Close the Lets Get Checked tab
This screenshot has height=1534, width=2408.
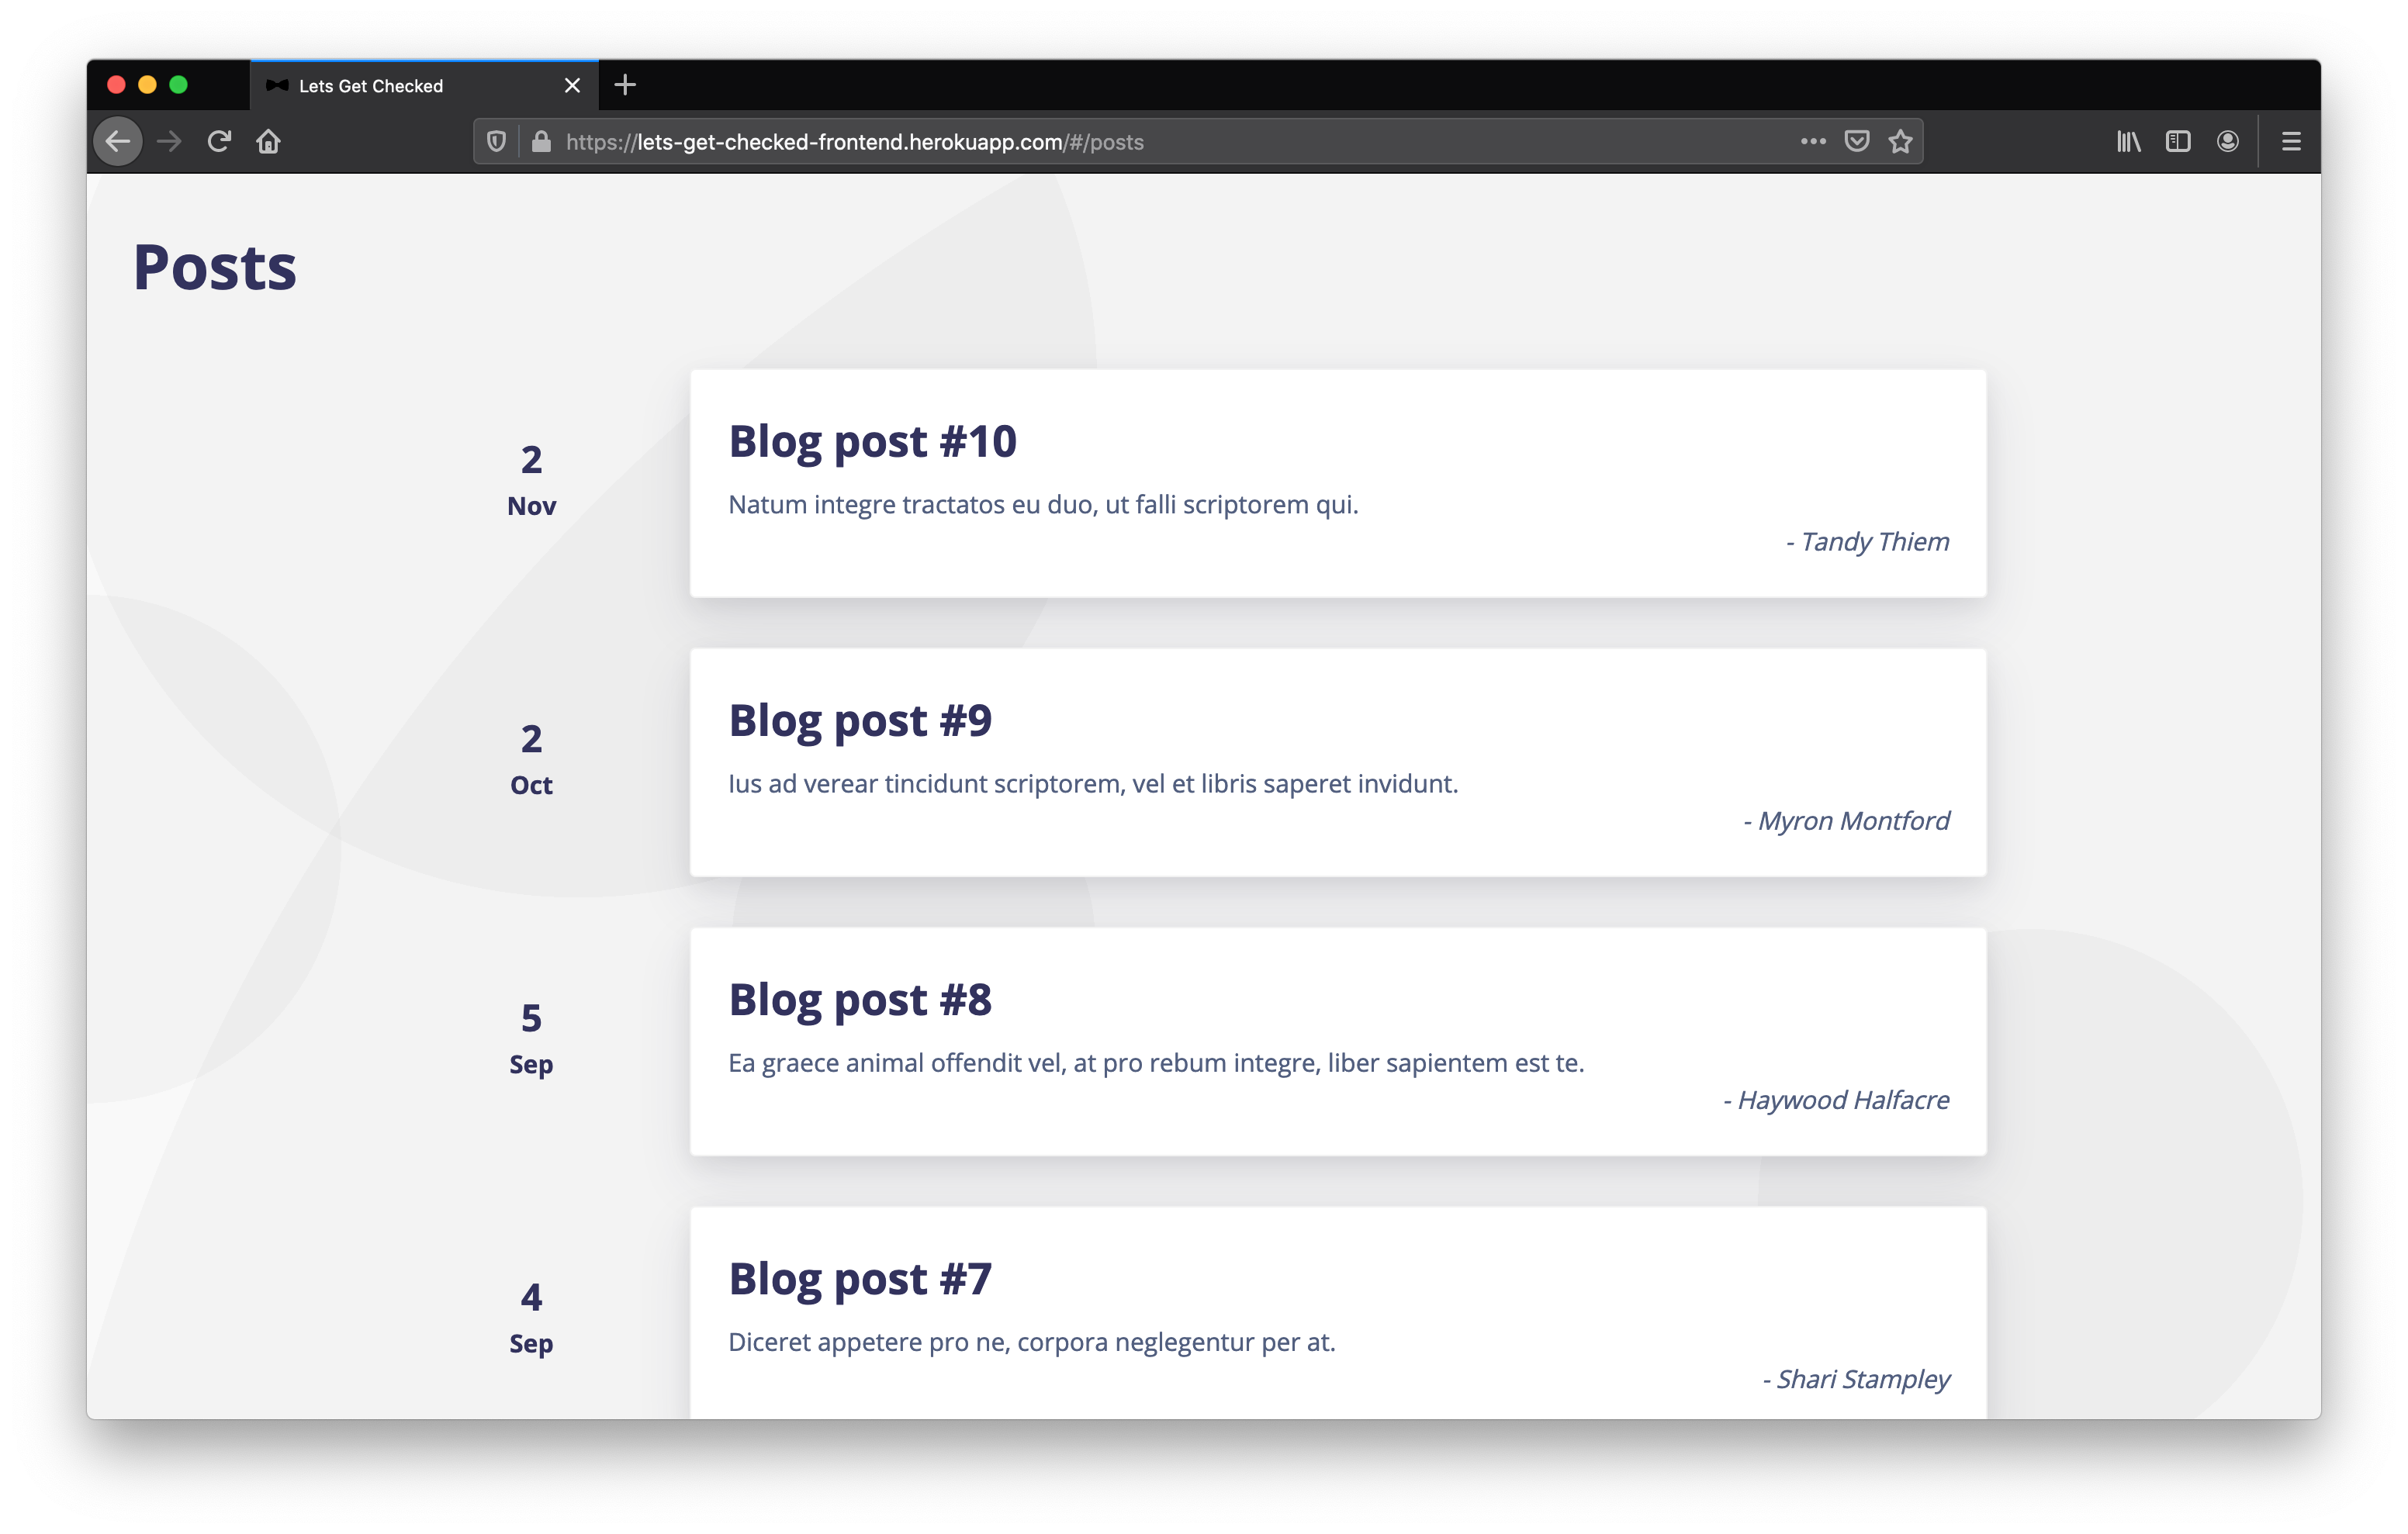pos(572,86)
